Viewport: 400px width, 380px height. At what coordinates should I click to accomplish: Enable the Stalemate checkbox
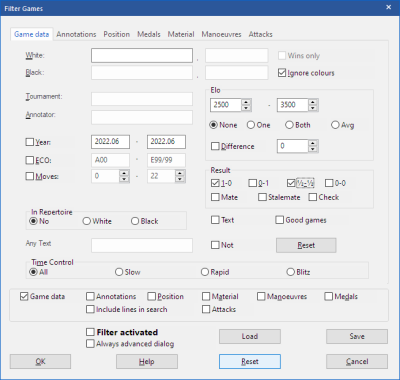[x=262, y=197]
